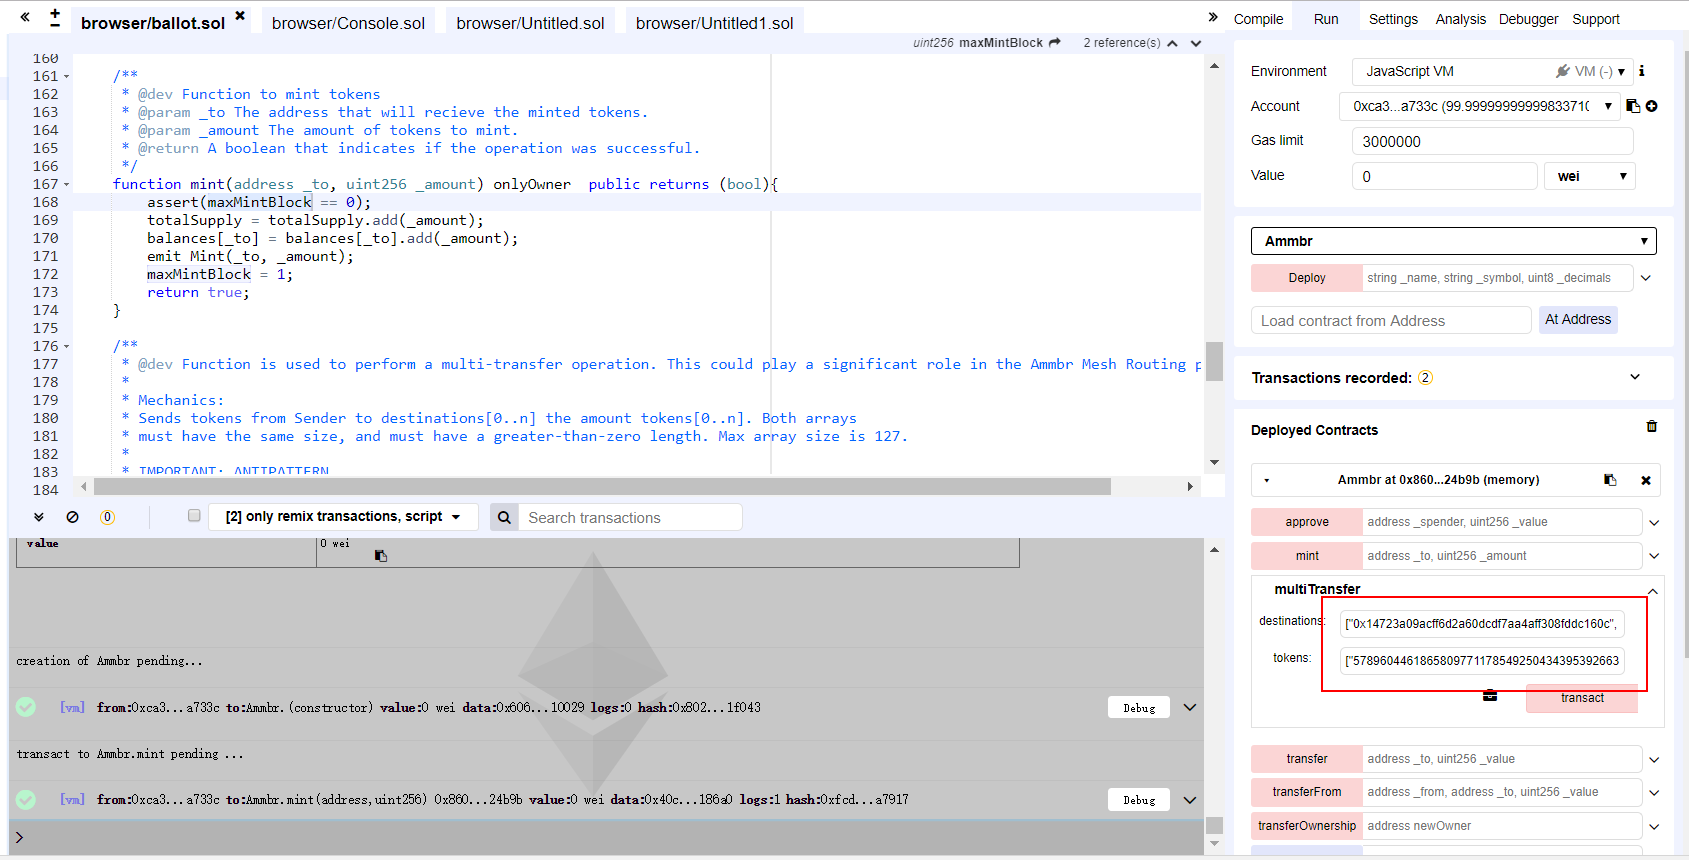Clear the console icon
1689x860 pixels.
click(x=72, y=517)
